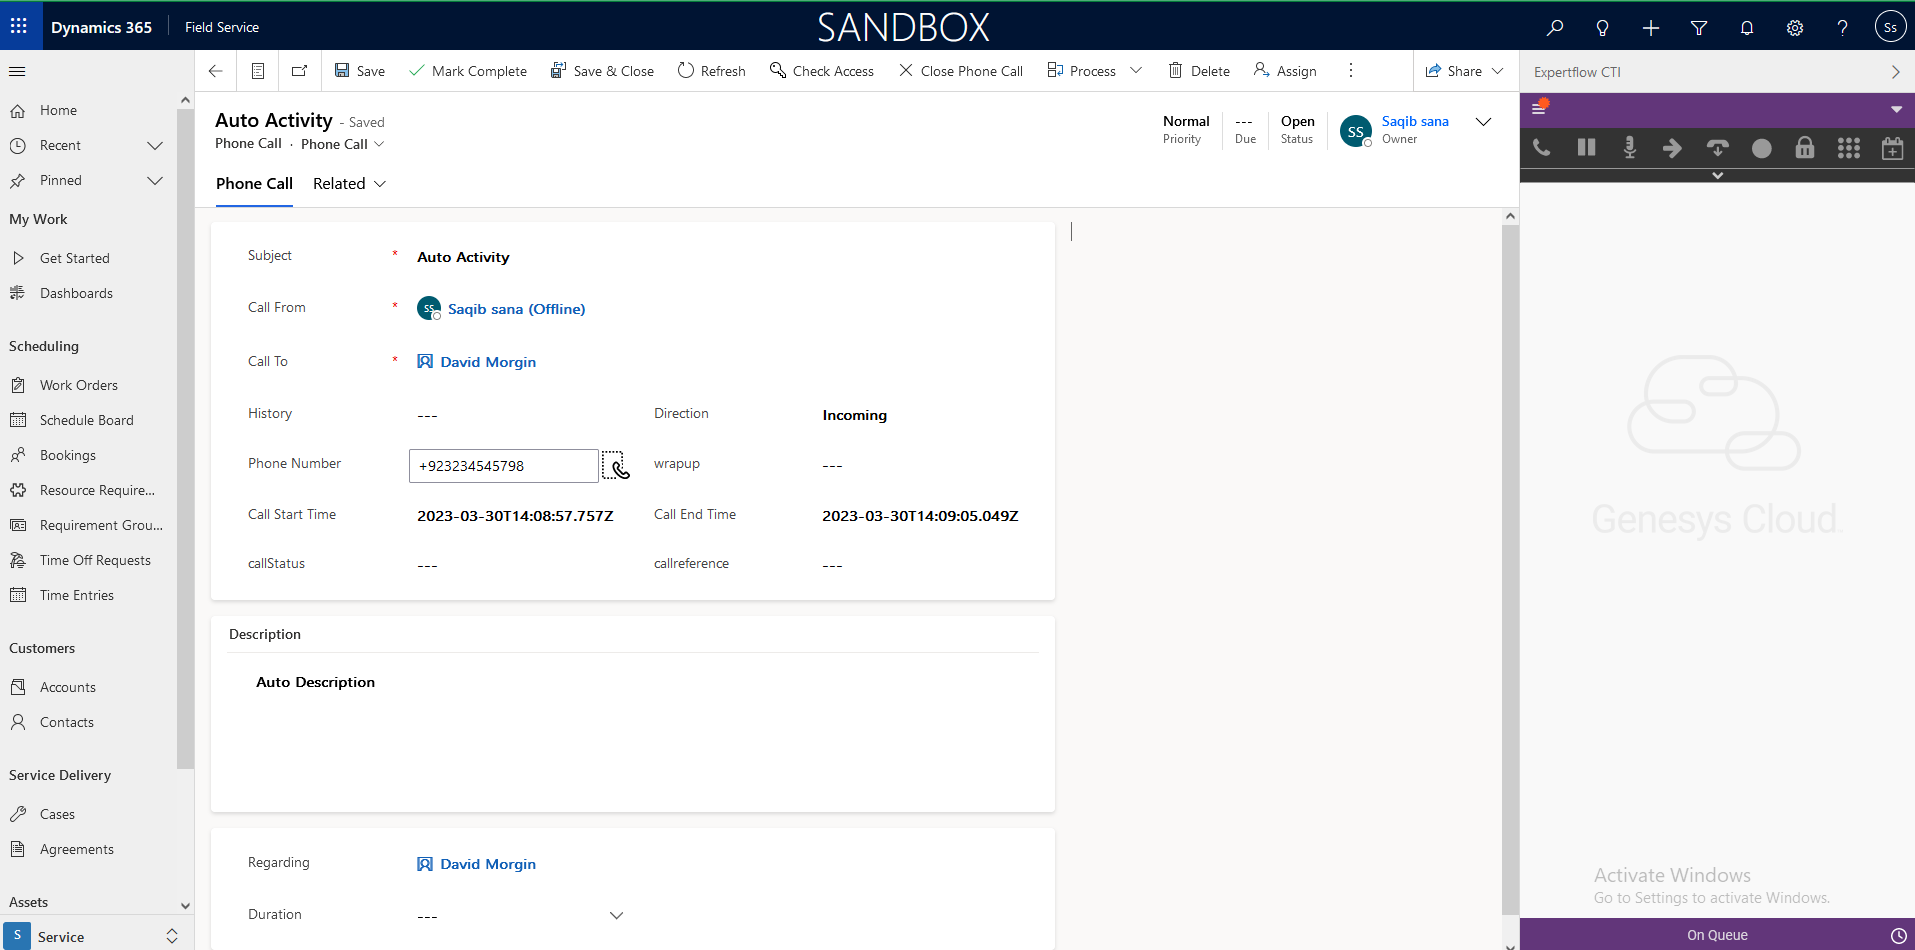Click the hold (pause) call icon
The image size is (1915, 950).
1586,148
